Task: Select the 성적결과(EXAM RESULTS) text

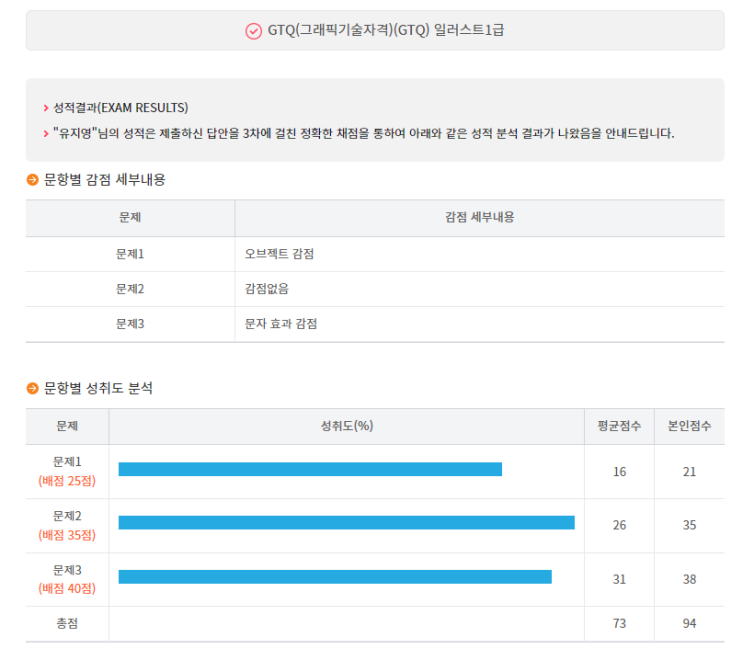Action: [121, 108]
